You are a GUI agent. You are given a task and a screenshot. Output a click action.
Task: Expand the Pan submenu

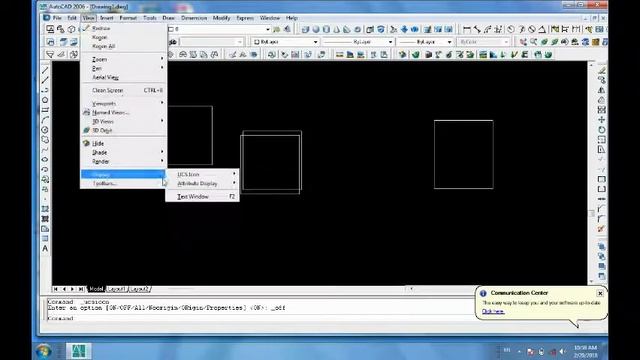(x=123, y=68)
